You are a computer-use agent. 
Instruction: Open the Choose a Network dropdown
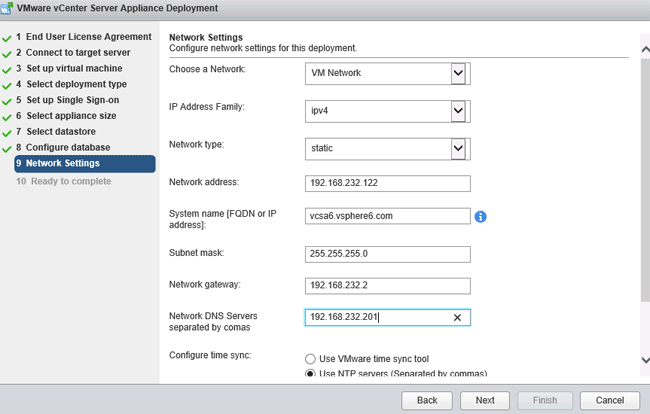click(x=458, y=73)
